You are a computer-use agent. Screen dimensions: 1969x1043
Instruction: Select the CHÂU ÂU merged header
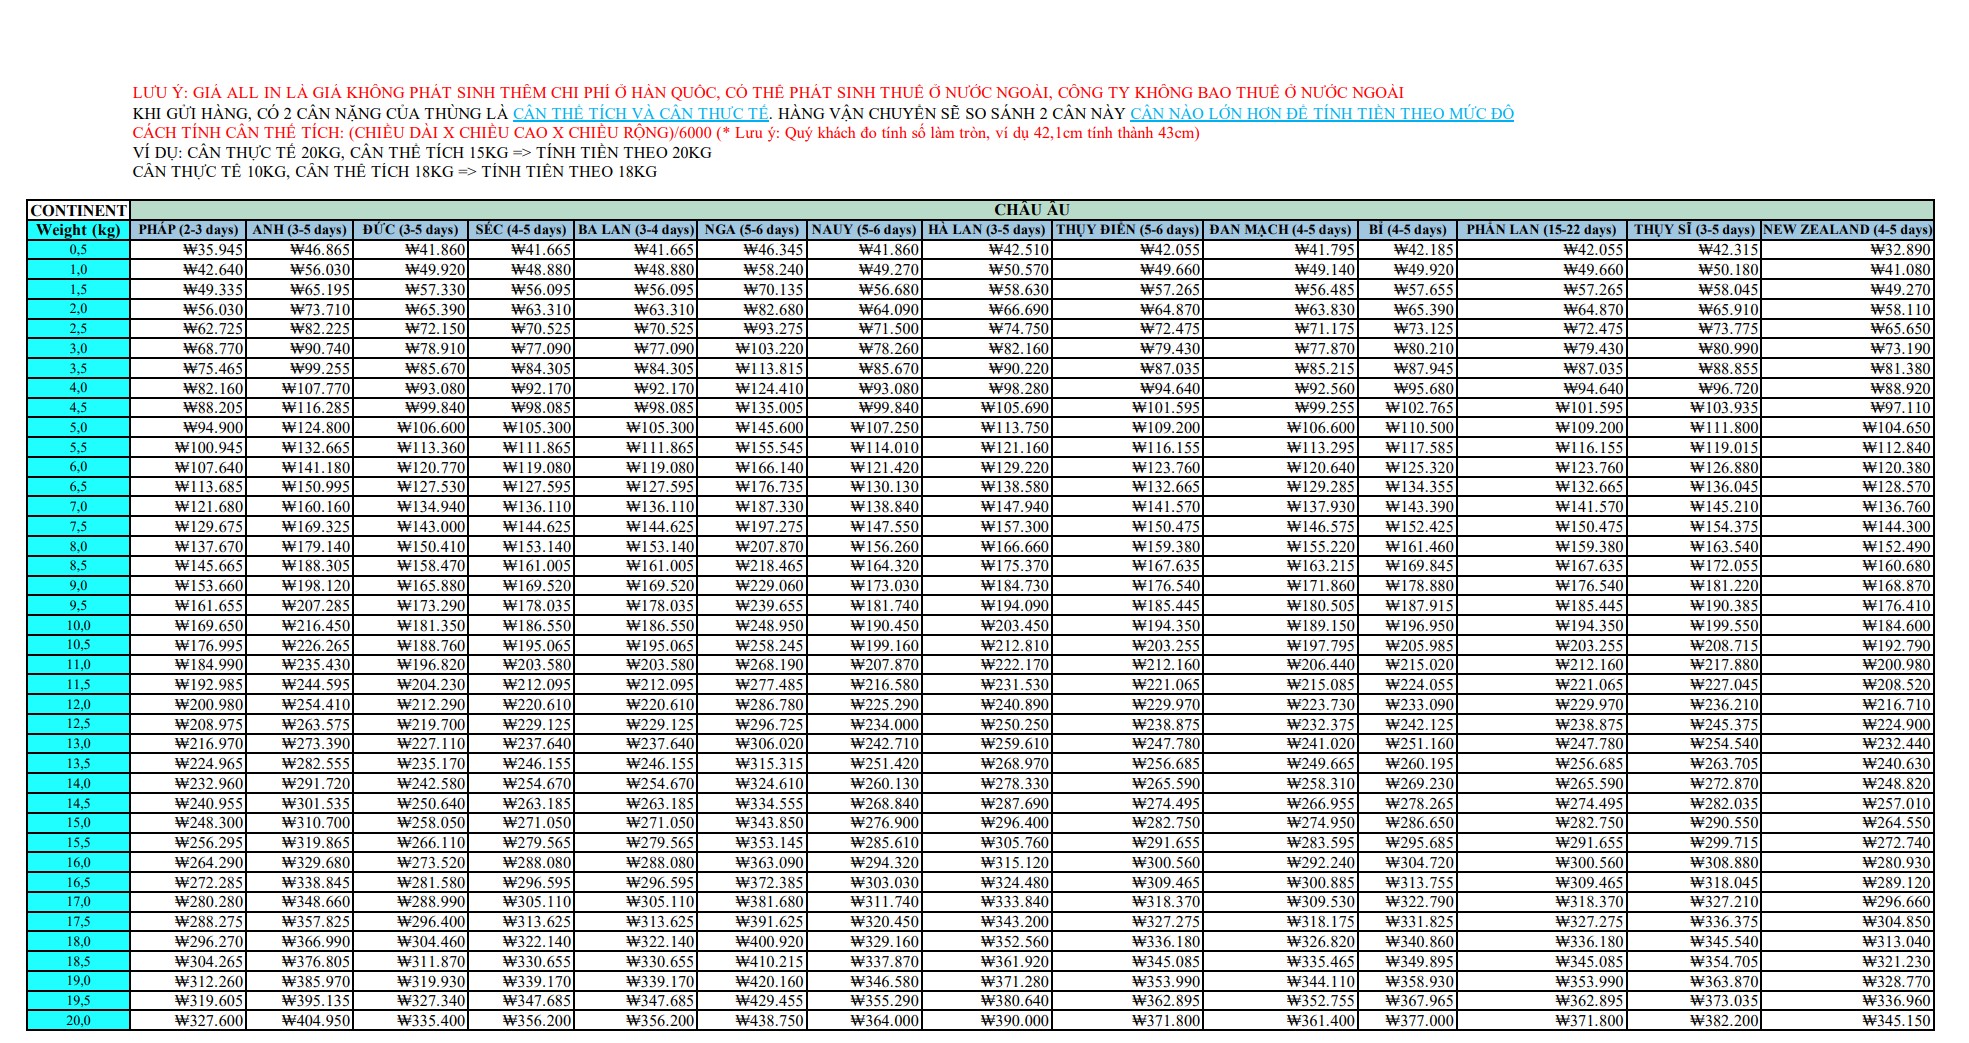click(1031, 210)
